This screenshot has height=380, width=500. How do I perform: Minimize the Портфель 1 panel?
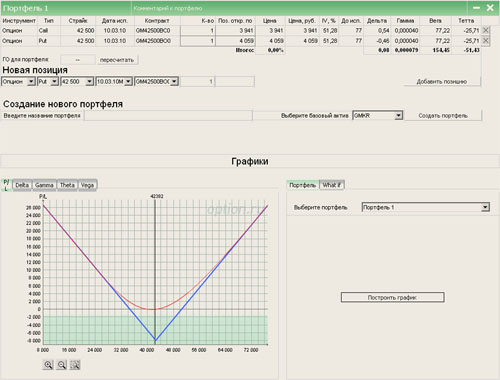click(x=477, y=8)
